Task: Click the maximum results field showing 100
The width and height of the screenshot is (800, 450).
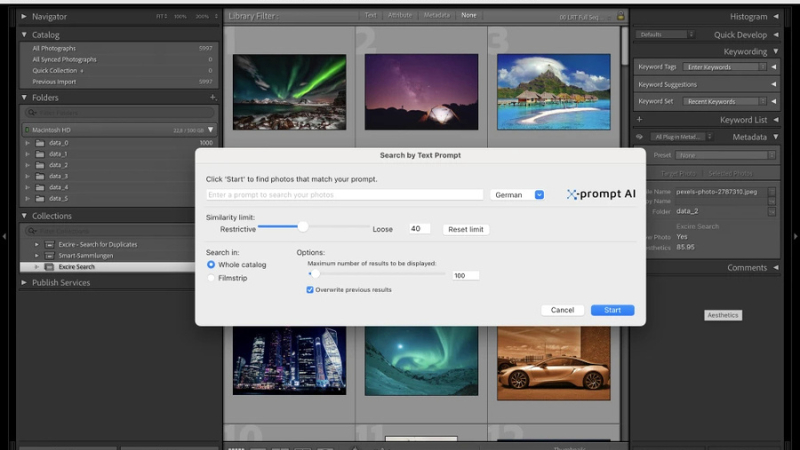Action: pyautogui.click(x=465, y=276)
